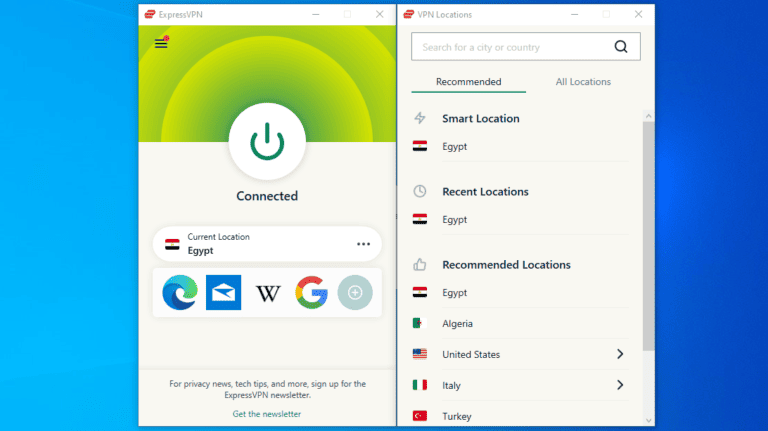
Task: Open the Google shortcut
Action: point(311,293)
